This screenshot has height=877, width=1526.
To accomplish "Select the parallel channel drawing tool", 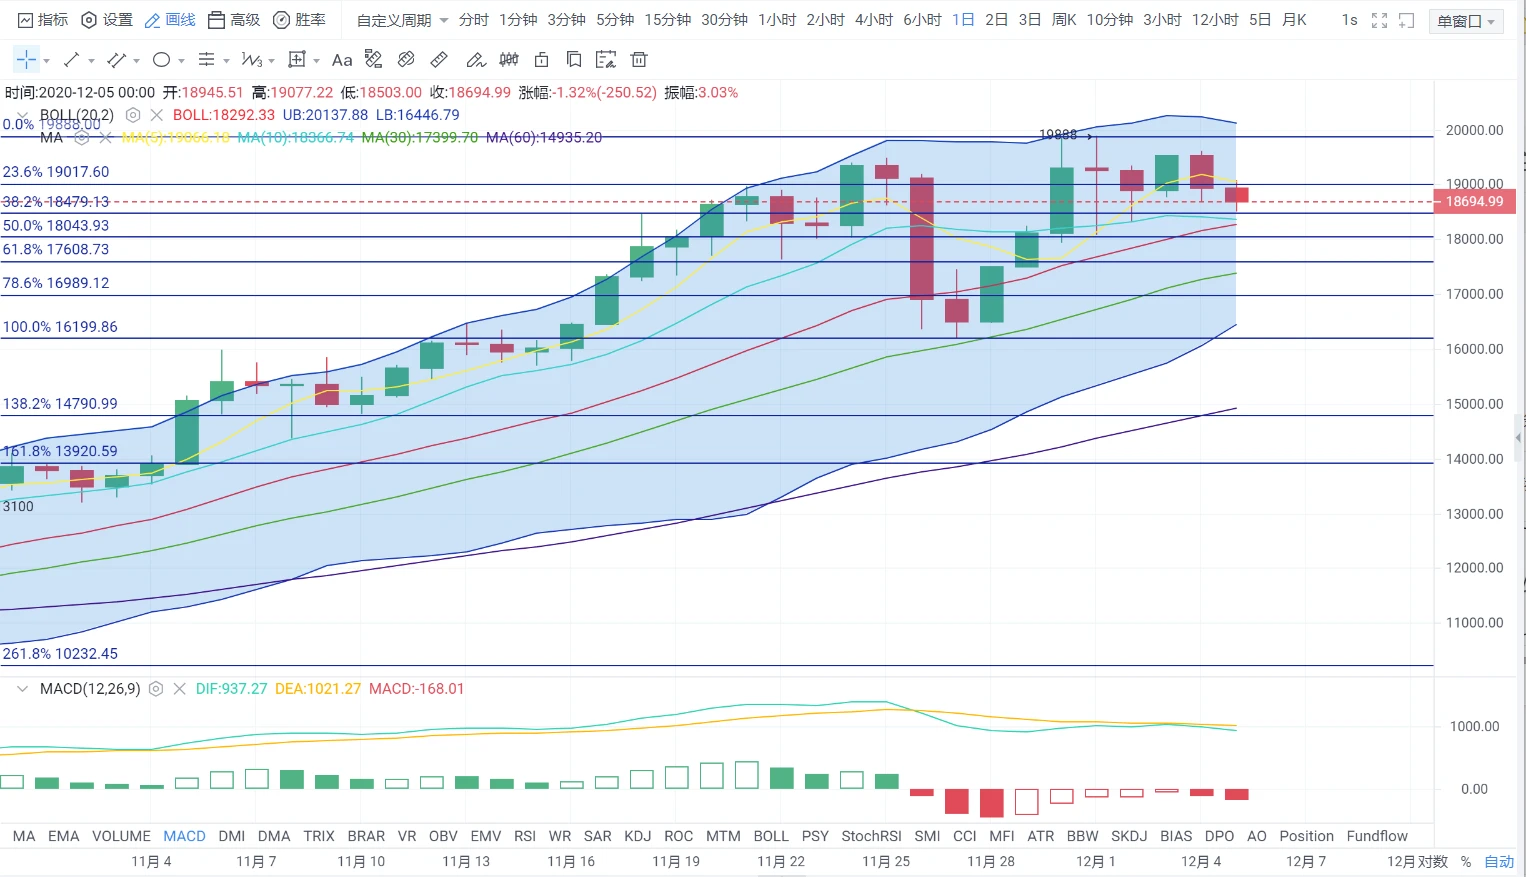I will coord(116,60).
